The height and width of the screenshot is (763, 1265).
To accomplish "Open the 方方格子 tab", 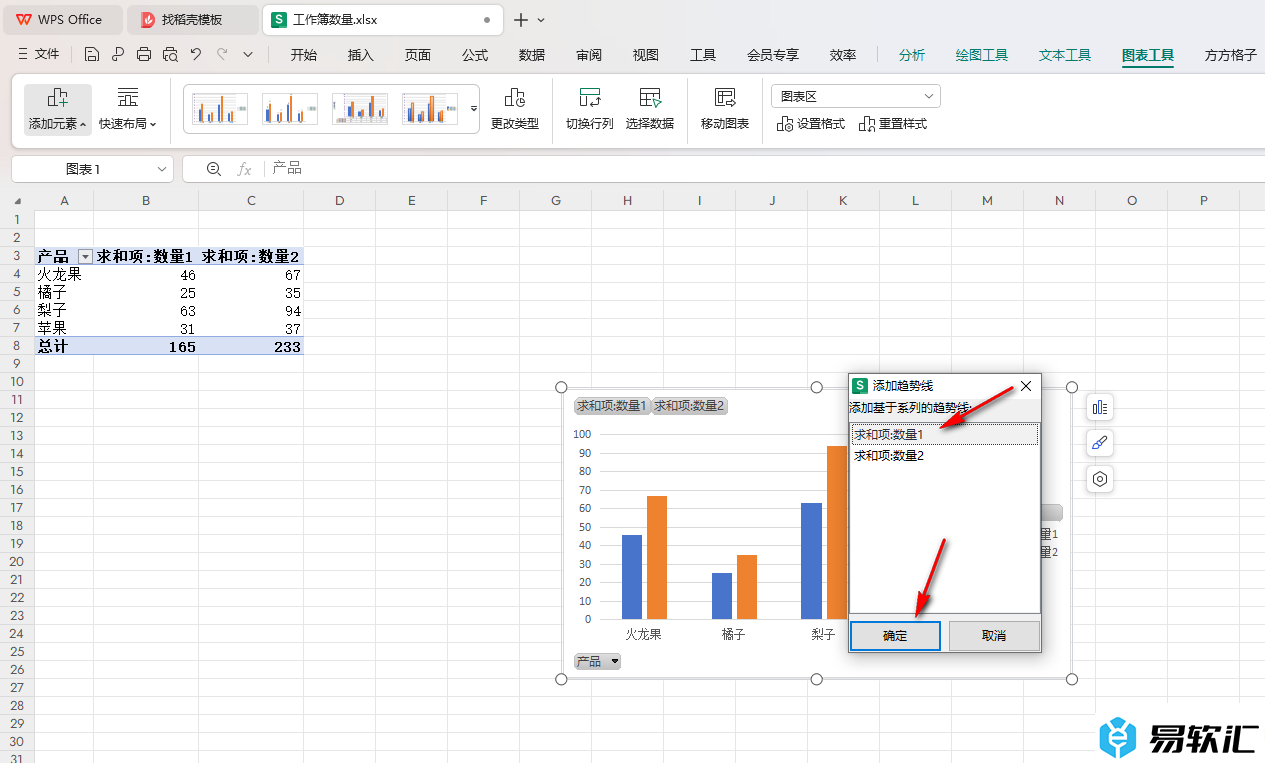I will [x=1231, y=55].
